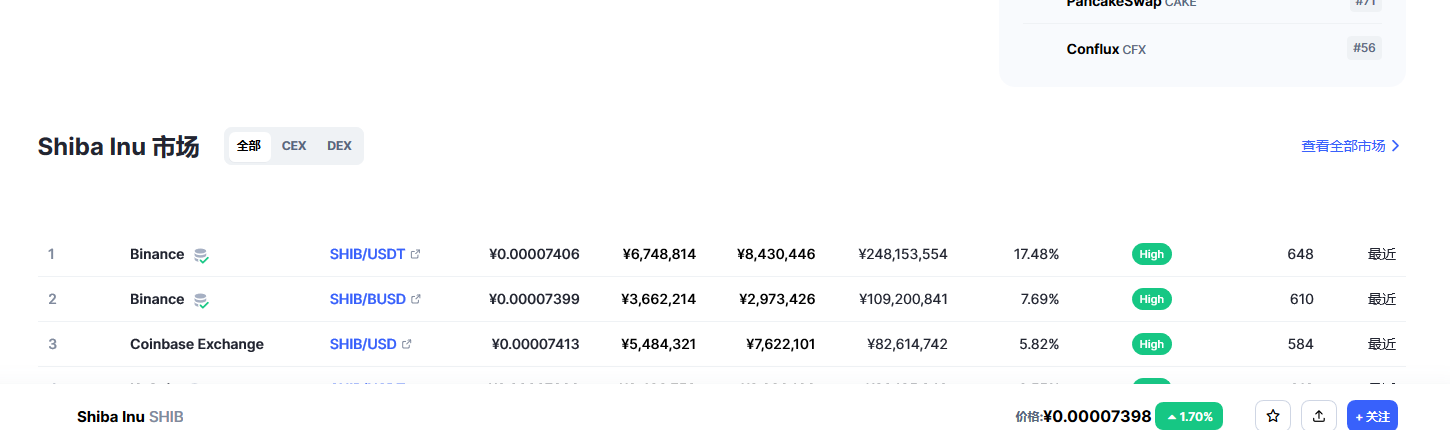Switch to the DEX tab
This screenshot has width=1450, height=430.
coord(339,146)
